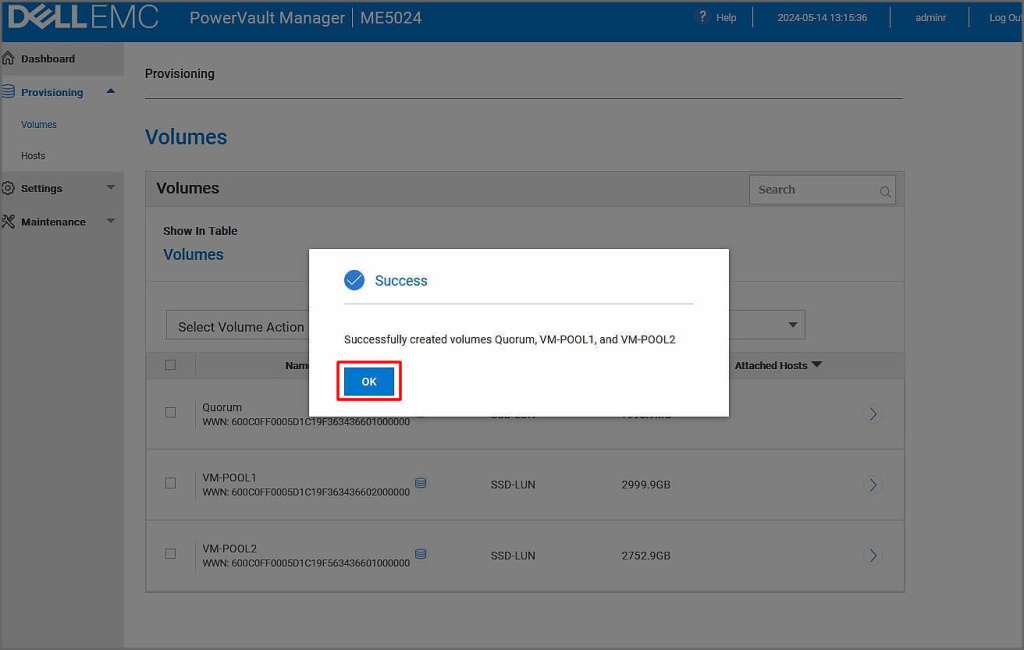Tick the Quorum volume checkbox

pyautogui.click(x=170, y=412)
